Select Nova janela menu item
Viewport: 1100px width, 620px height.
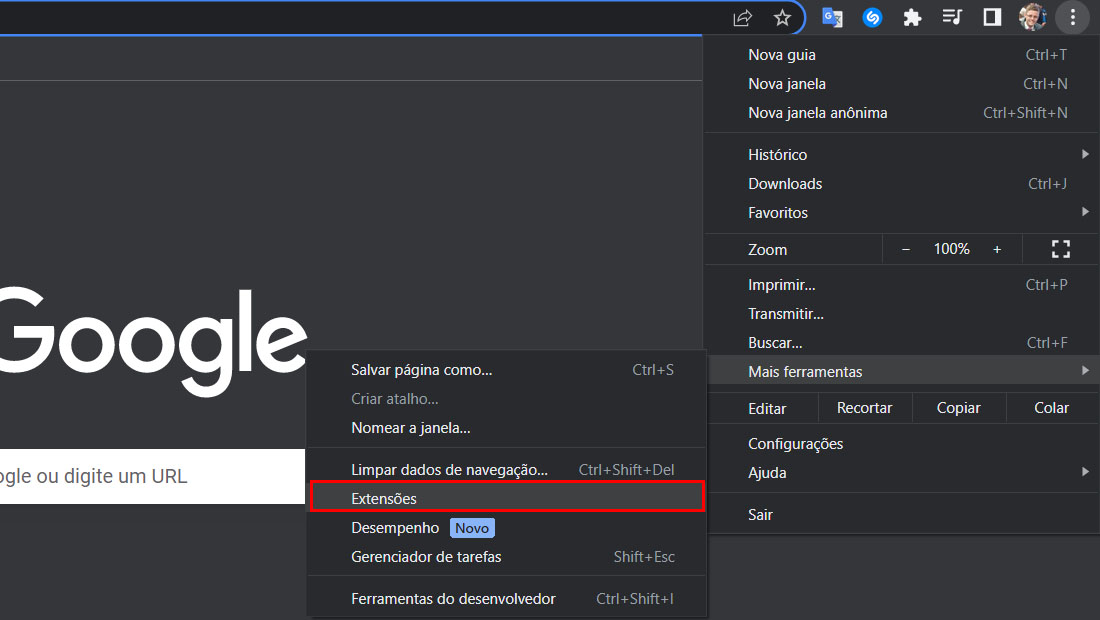[902, 84]
